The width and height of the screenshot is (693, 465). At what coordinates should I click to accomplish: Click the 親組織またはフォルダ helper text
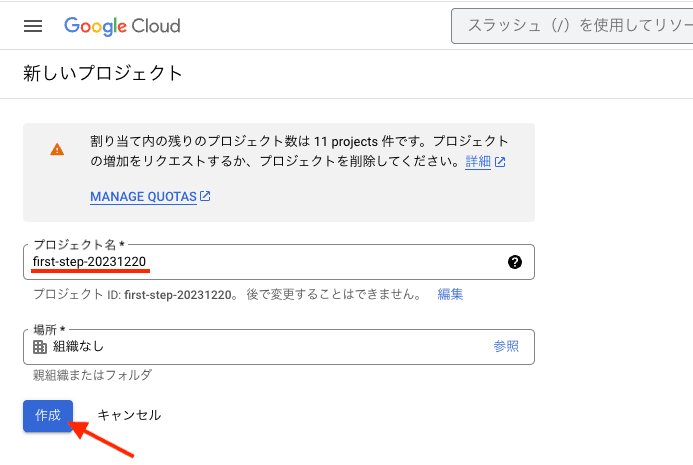tap(91, 375)
